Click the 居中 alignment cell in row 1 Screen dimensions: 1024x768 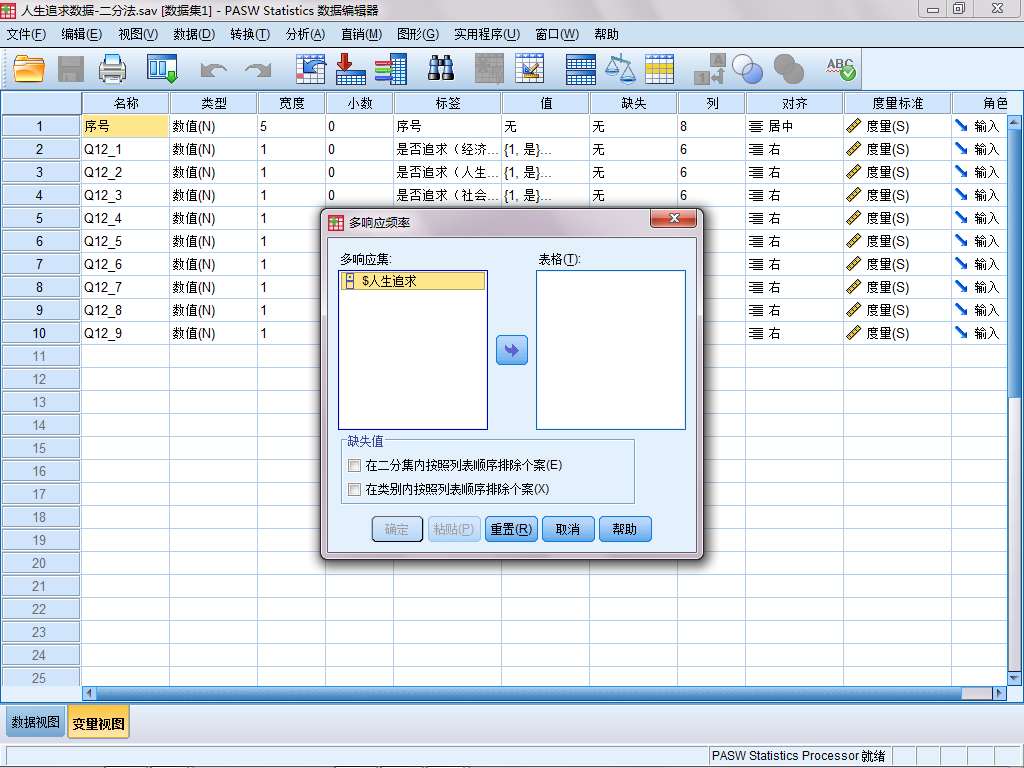coord(794,126)
